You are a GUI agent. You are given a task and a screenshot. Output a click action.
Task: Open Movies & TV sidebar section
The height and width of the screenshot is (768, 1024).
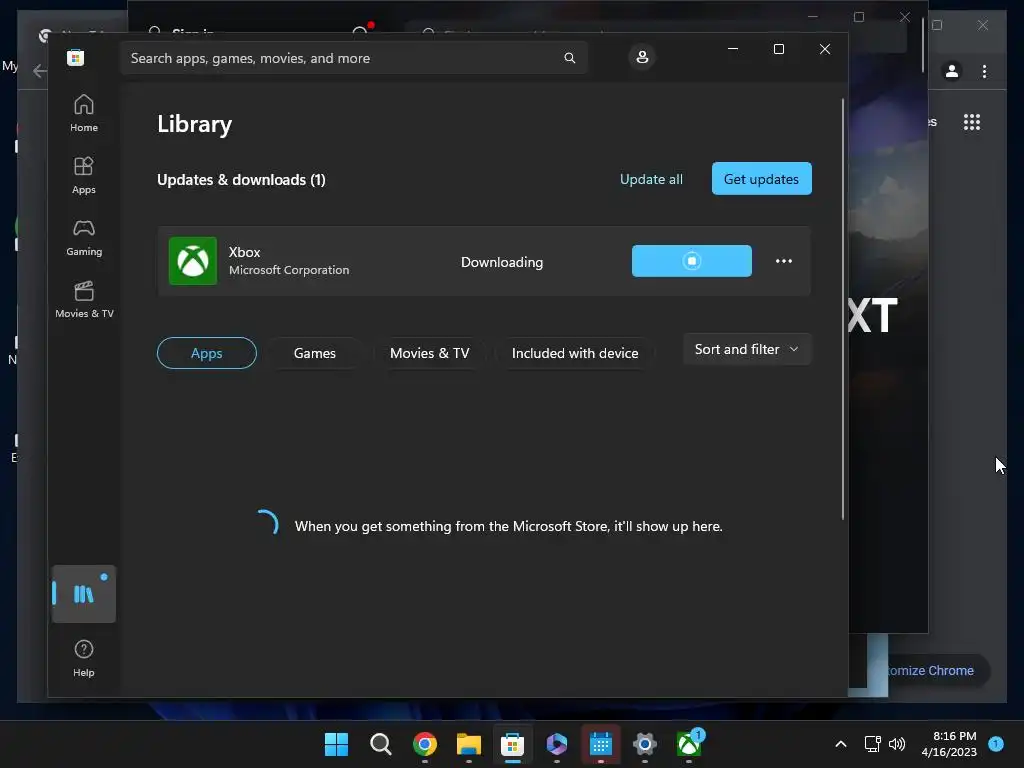[x=84, y=300]
